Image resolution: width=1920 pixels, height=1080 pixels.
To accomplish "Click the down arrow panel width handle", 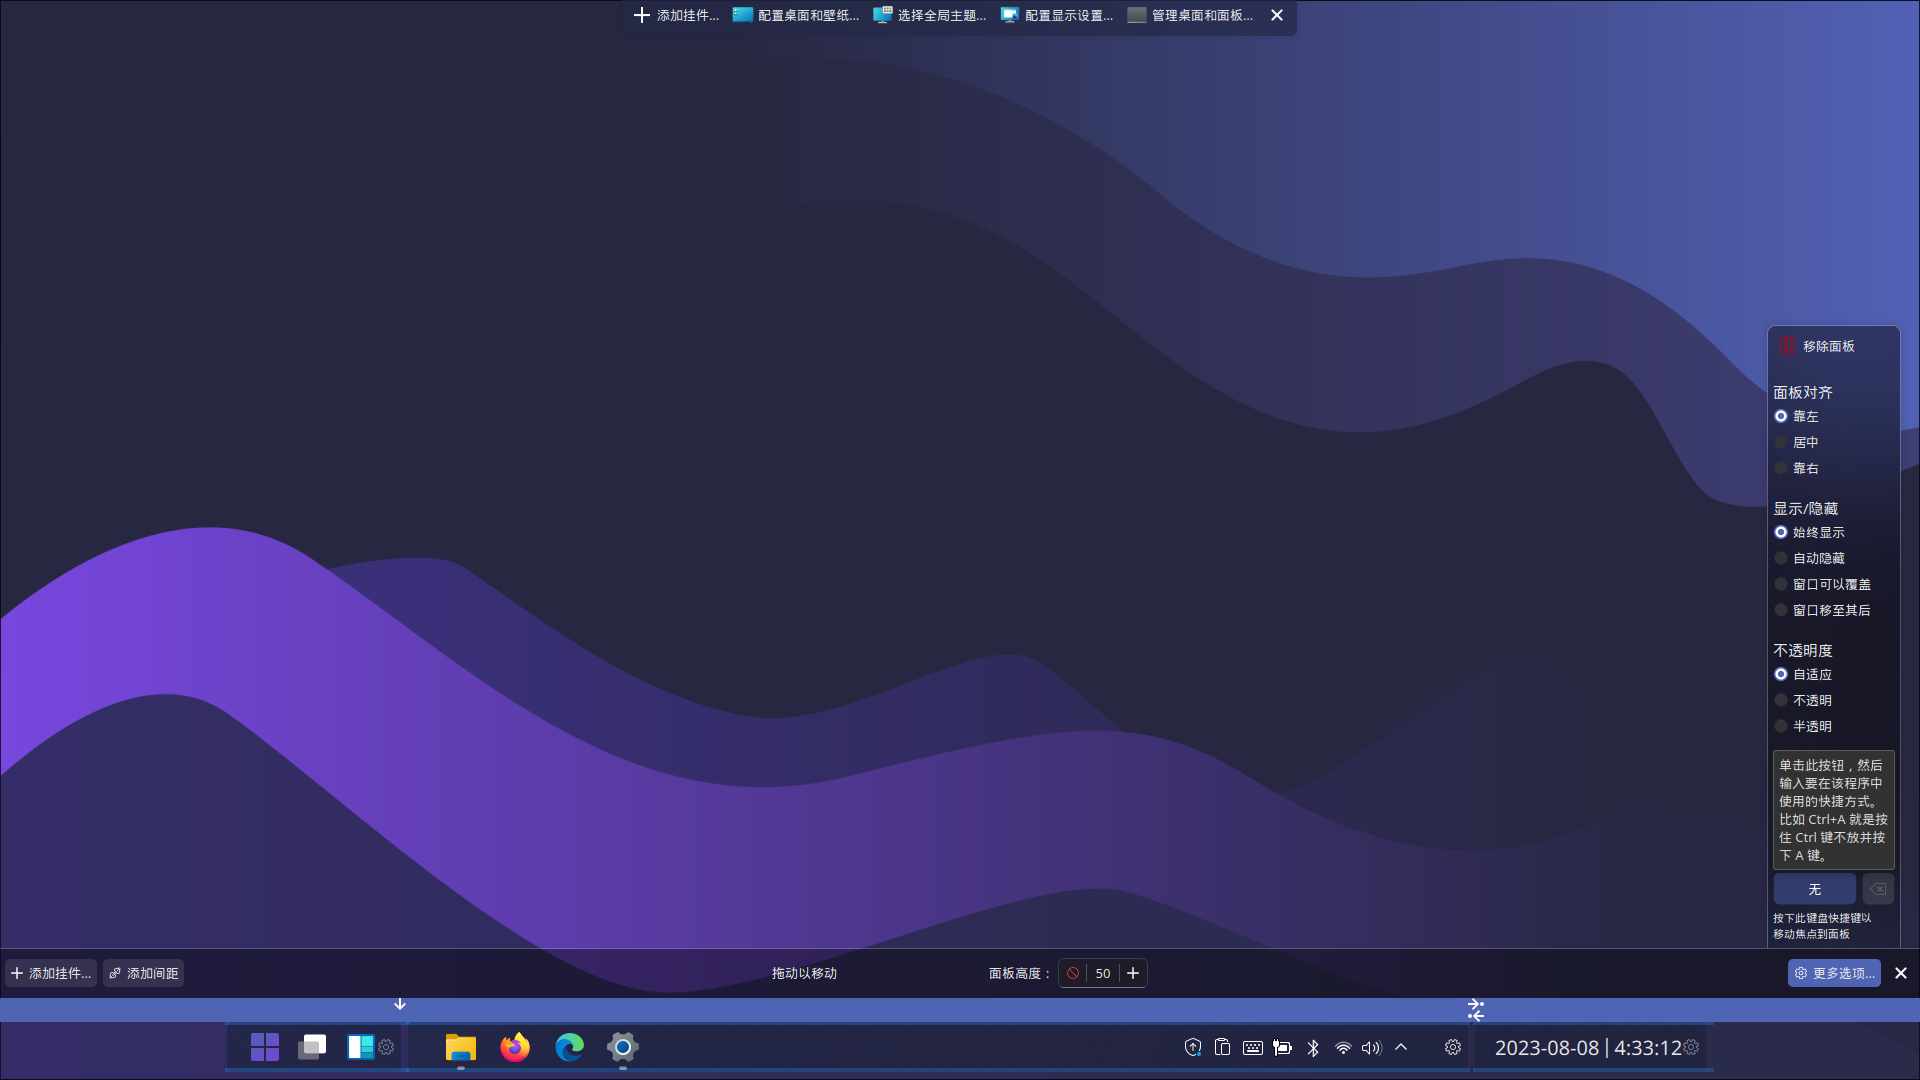I will tap(400, 1004).
